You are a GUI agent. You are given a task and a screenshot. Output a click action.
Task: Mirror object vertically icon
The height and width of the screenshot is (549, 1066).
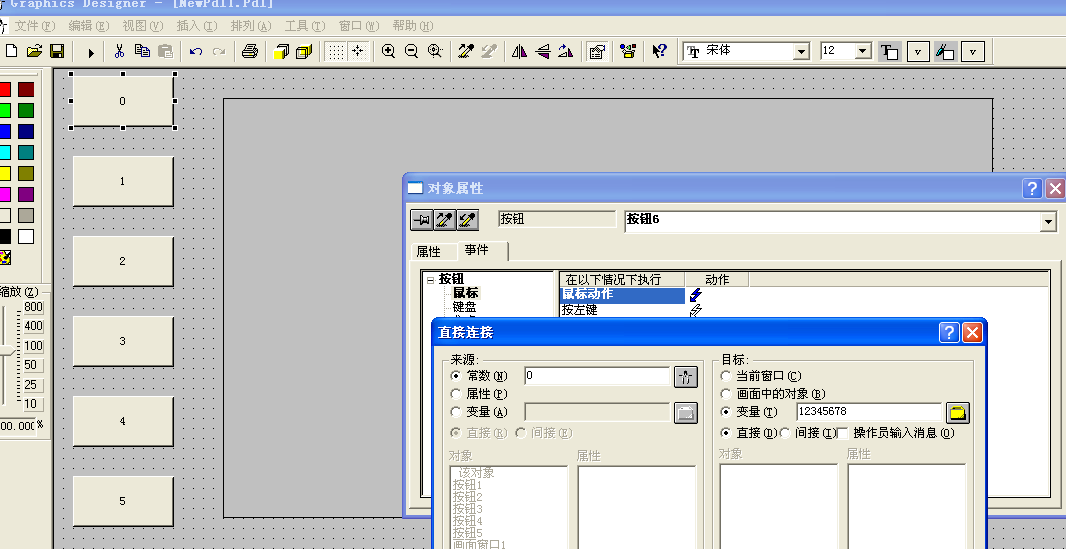point(543,51)
